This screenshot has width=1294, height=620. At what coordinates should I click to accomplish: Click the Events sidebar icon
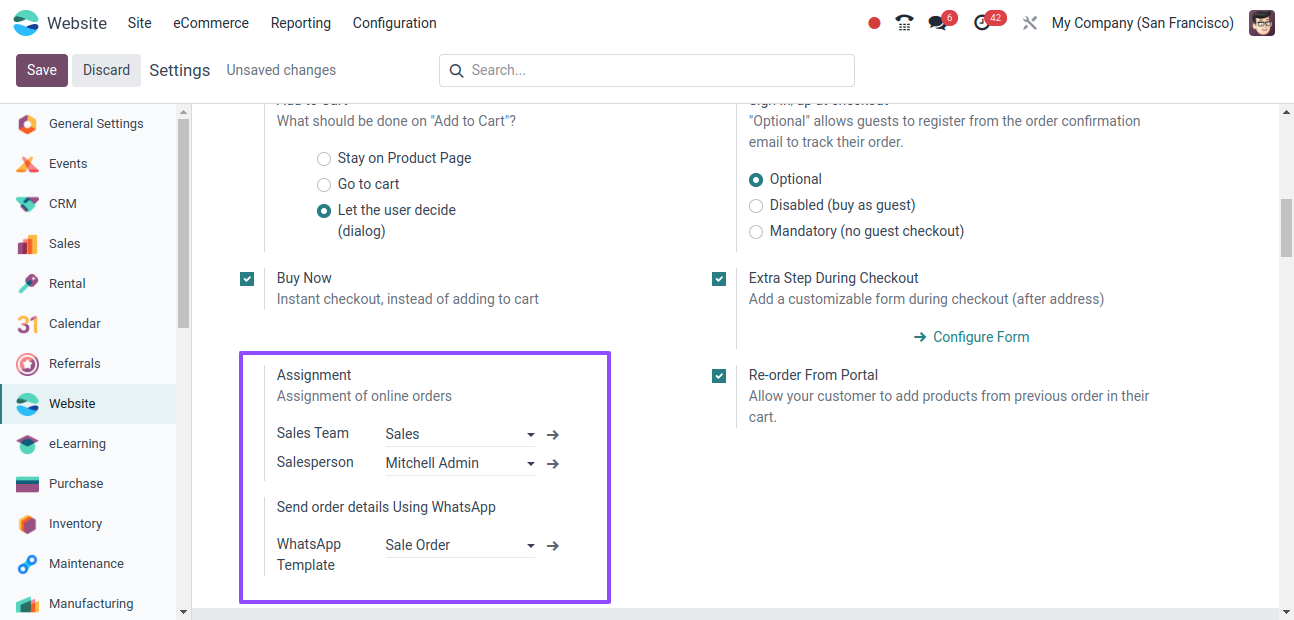(x=28, y=164)
